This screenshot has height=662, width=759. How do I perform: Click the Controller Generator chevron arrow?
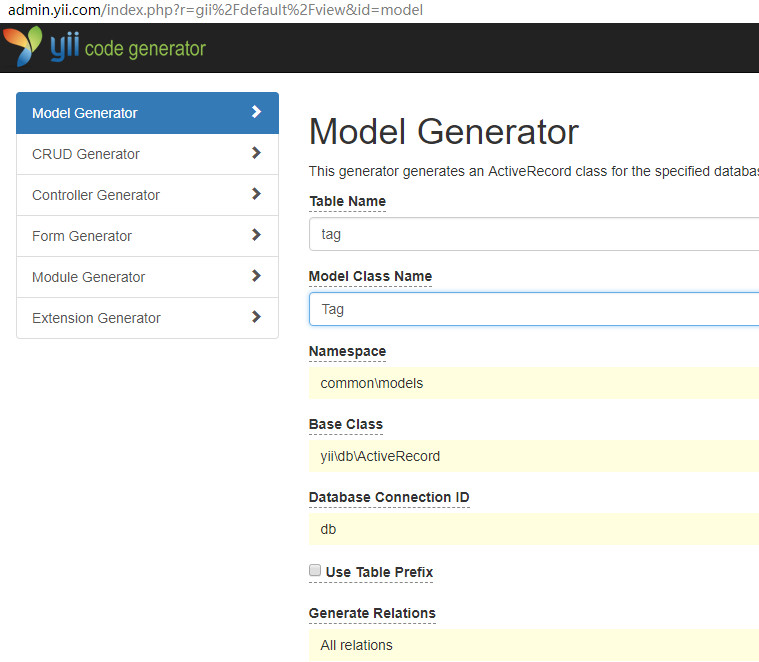257,194
